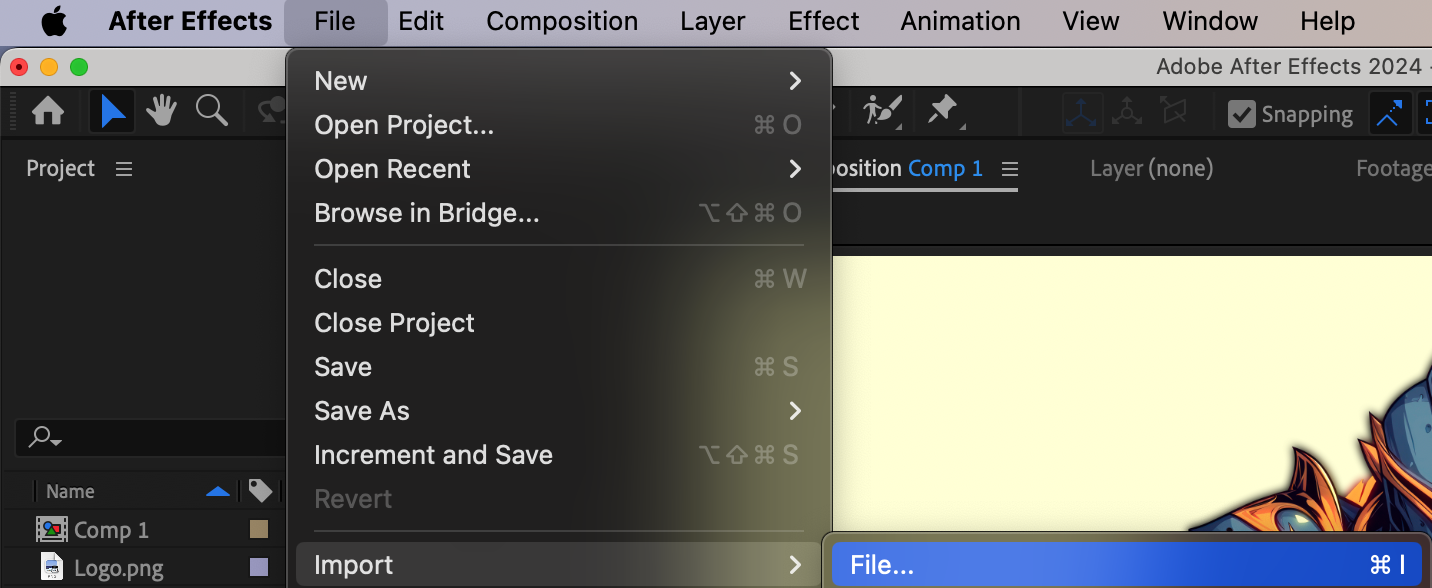This screenshot has width=1432, height=588.
Task: Open the Composition menu in menu bar
Action: (562, 21)
